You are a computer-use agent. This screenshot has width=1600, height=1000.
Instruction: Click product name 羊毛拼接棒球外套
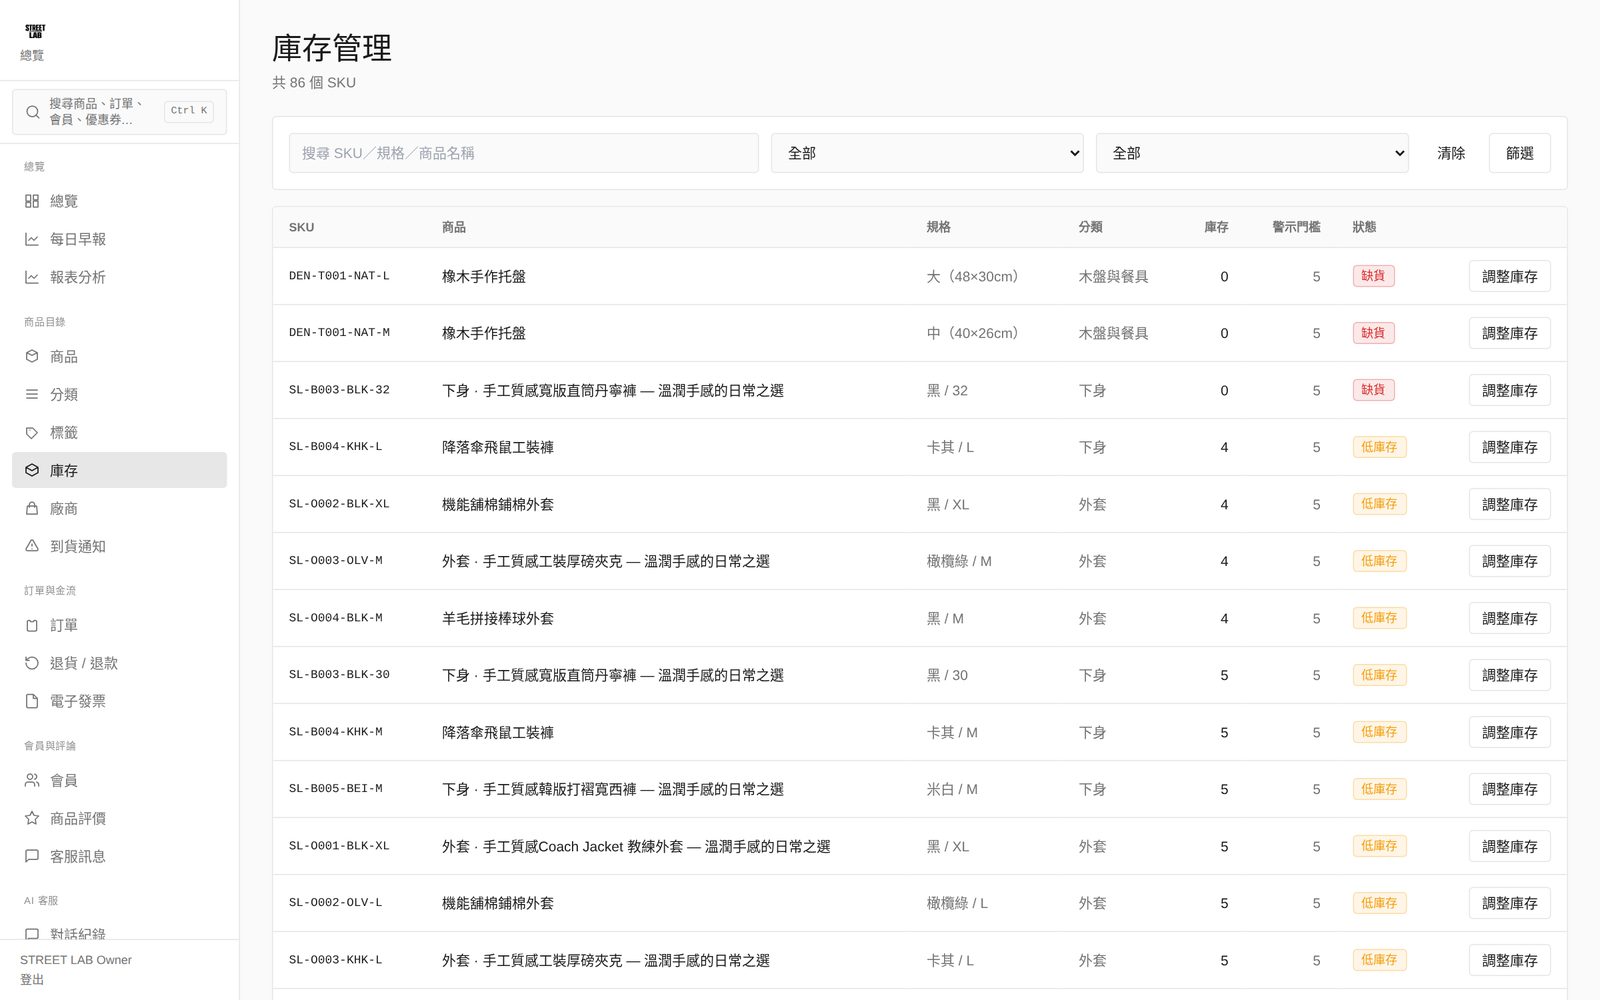tap(498, 618)
